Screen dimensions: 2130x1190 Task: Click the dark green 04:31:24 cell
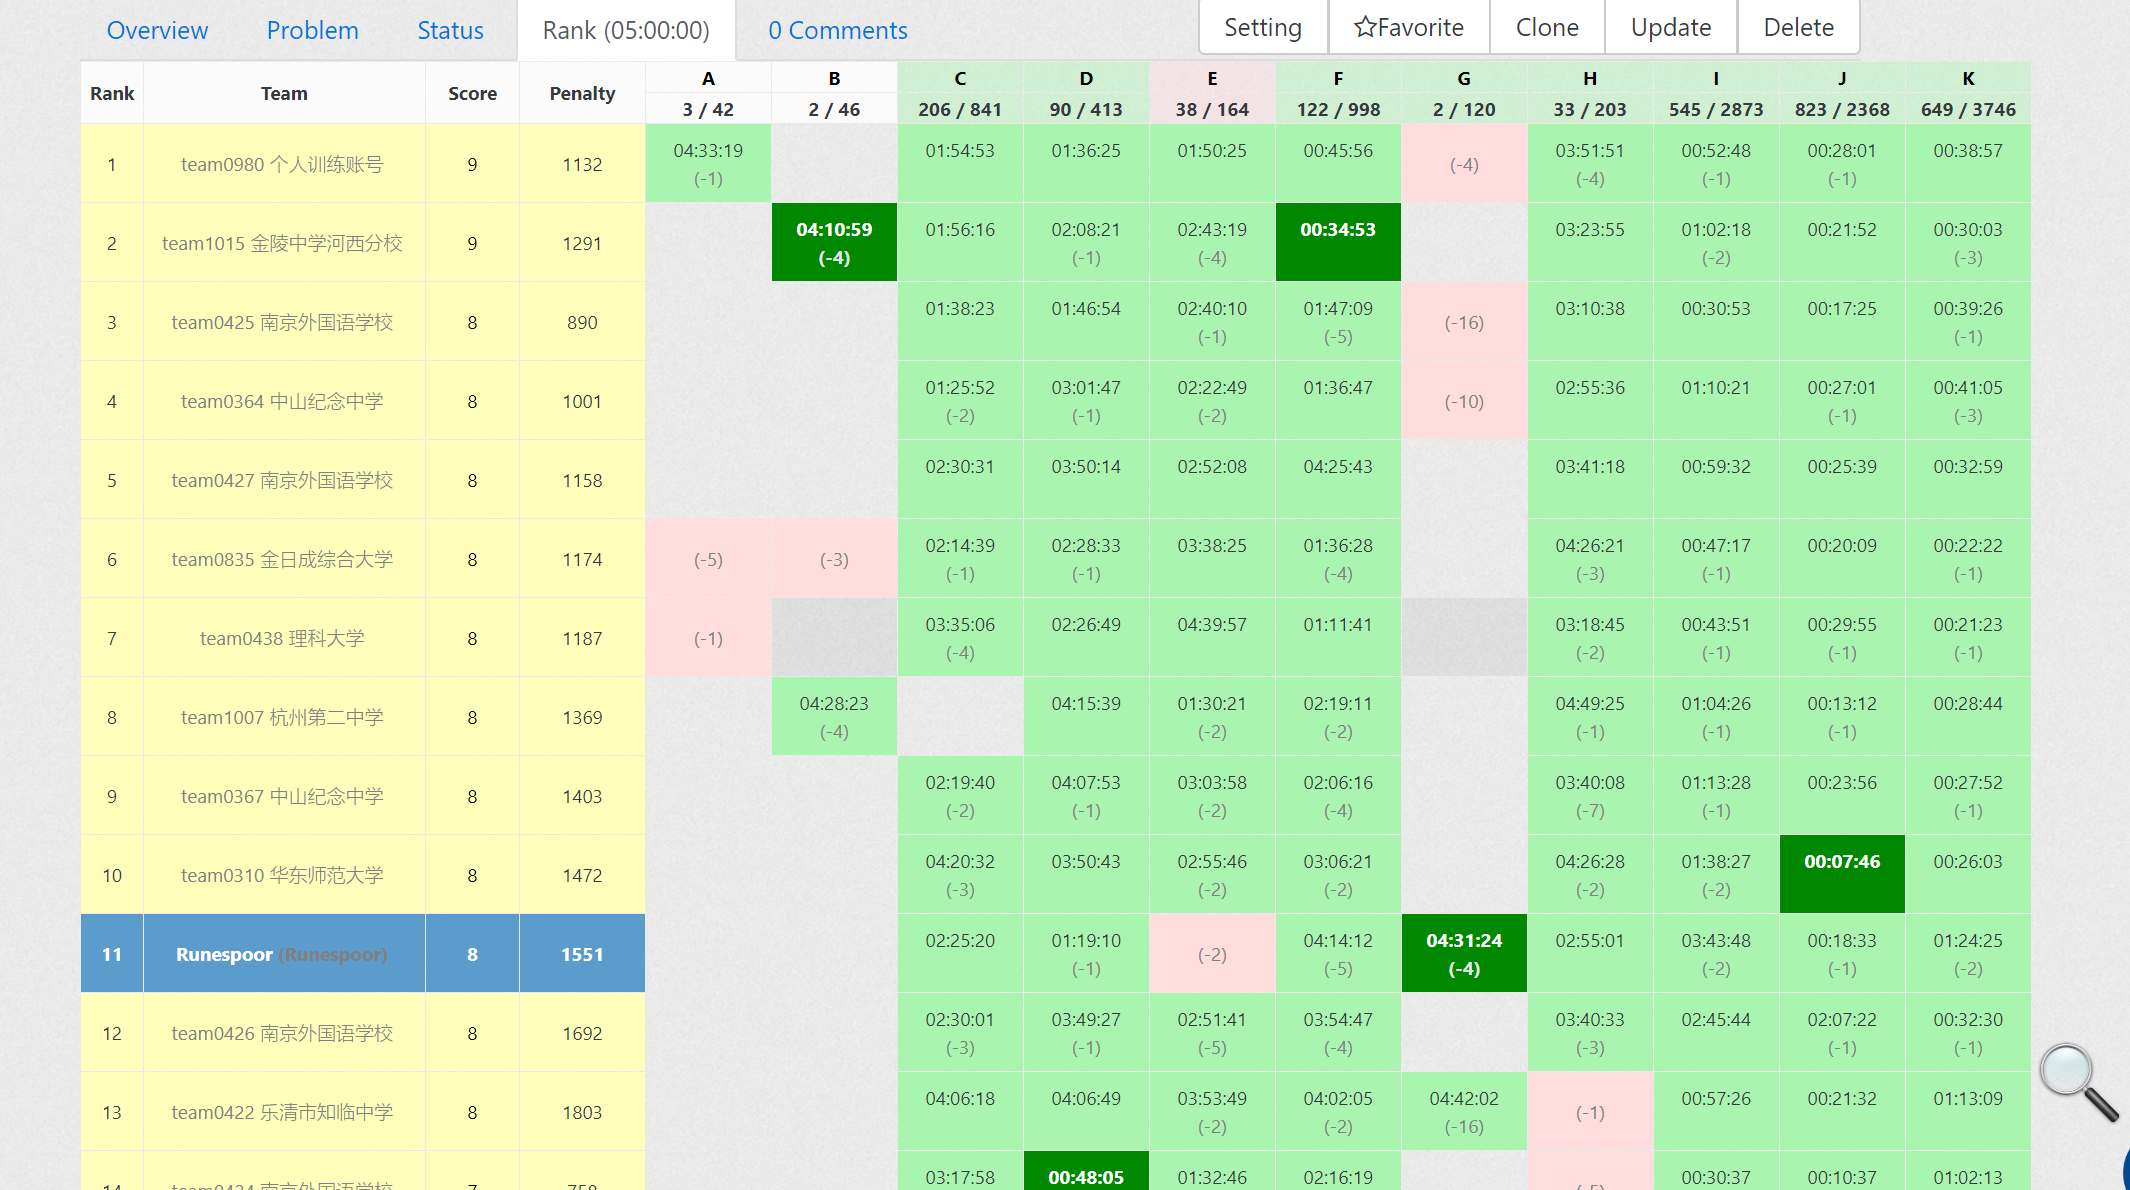click(1463, 953)
